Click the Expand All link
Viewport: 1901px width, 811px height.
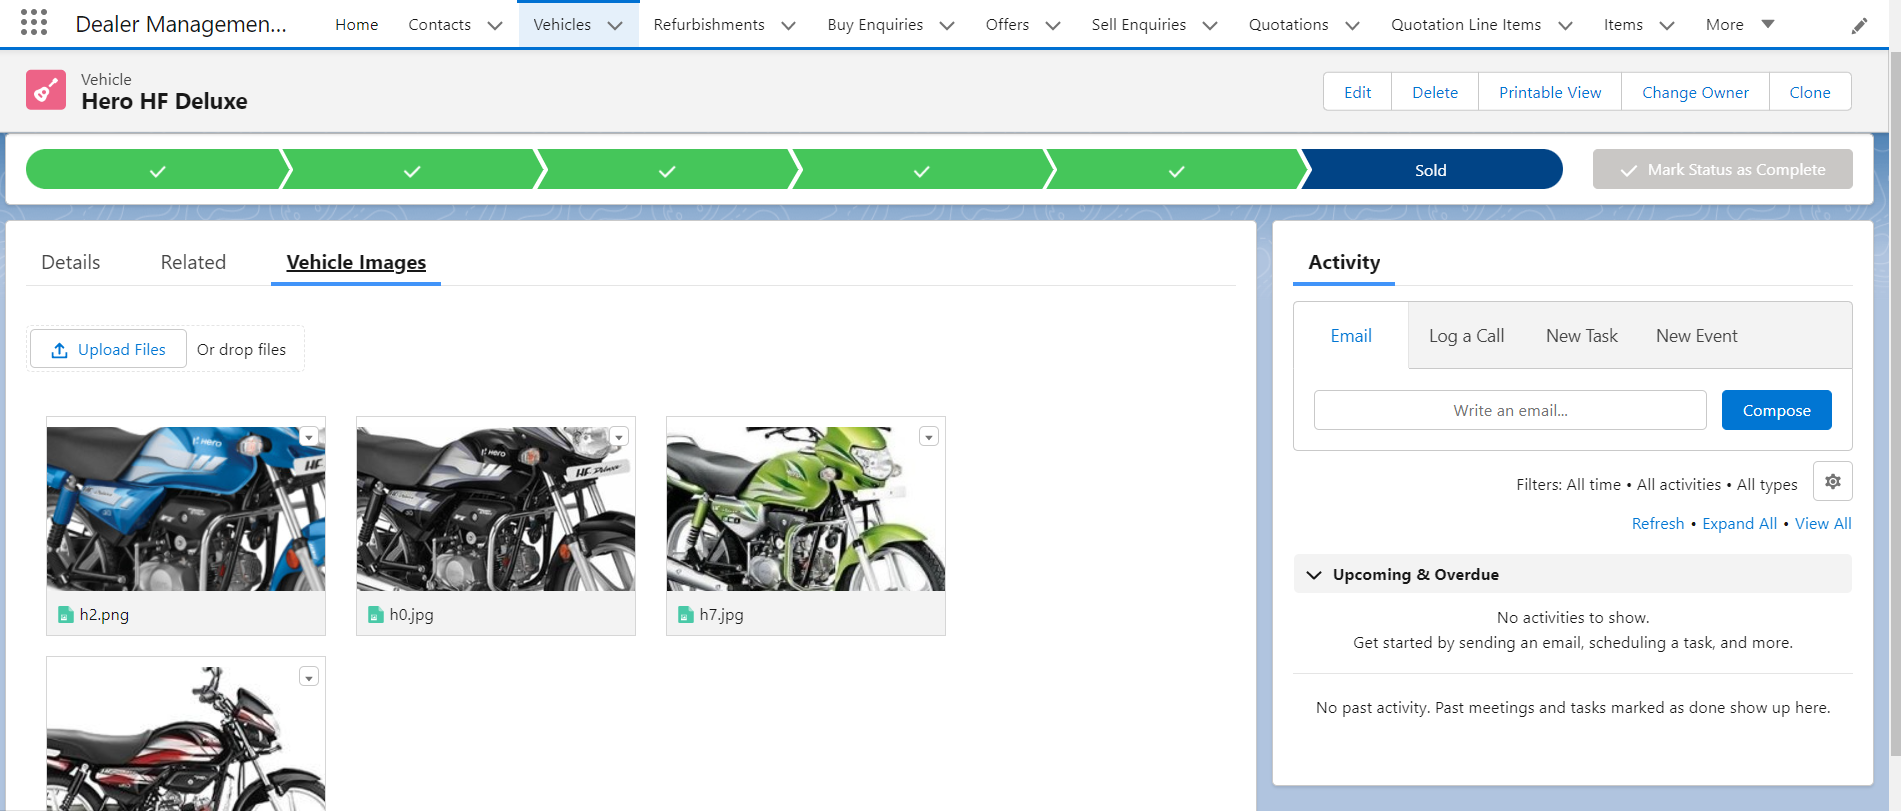(x=1739, y=523)
